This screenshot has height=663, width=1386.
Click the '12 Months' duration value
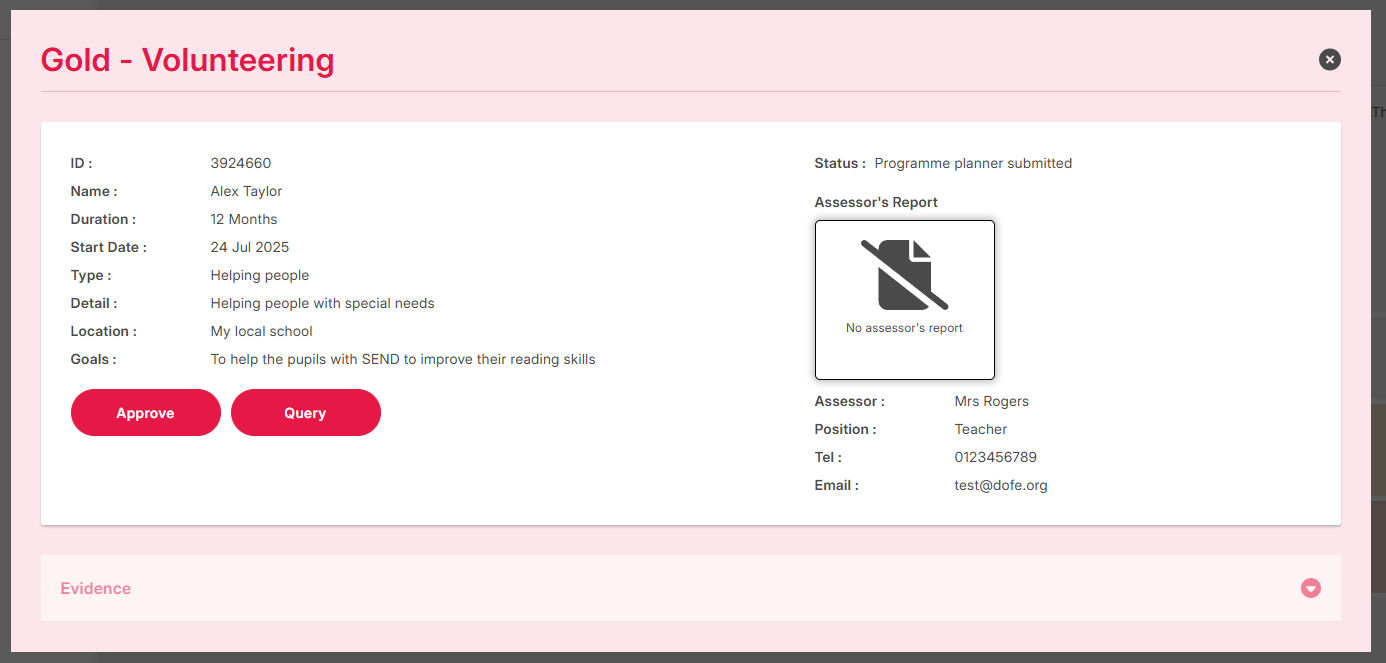[243, 219]
